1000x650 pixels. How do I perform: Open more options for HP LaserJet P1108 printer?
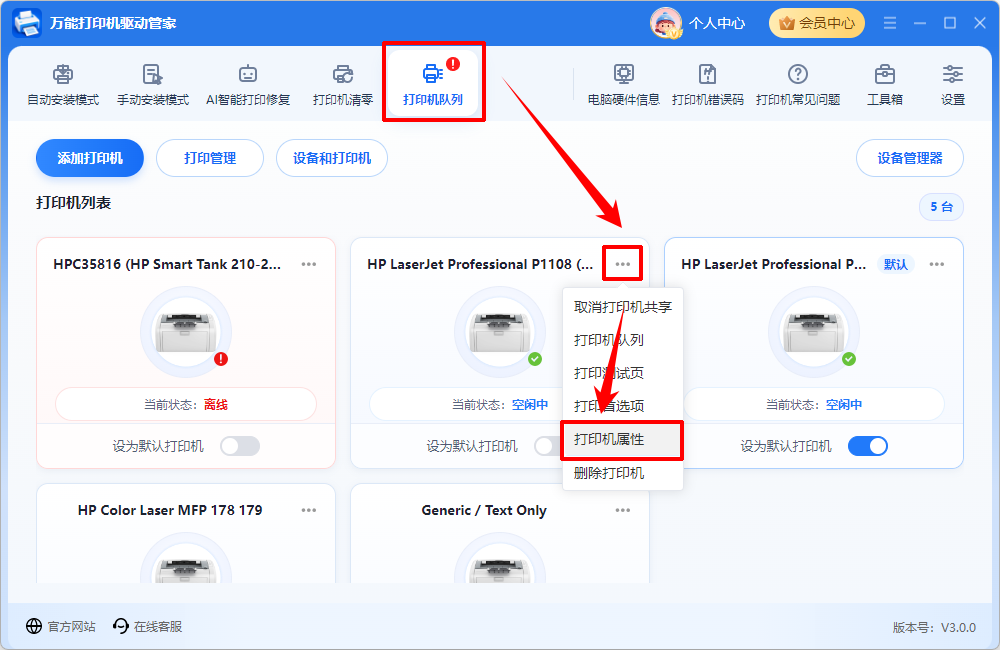click(x=622, y=264)
